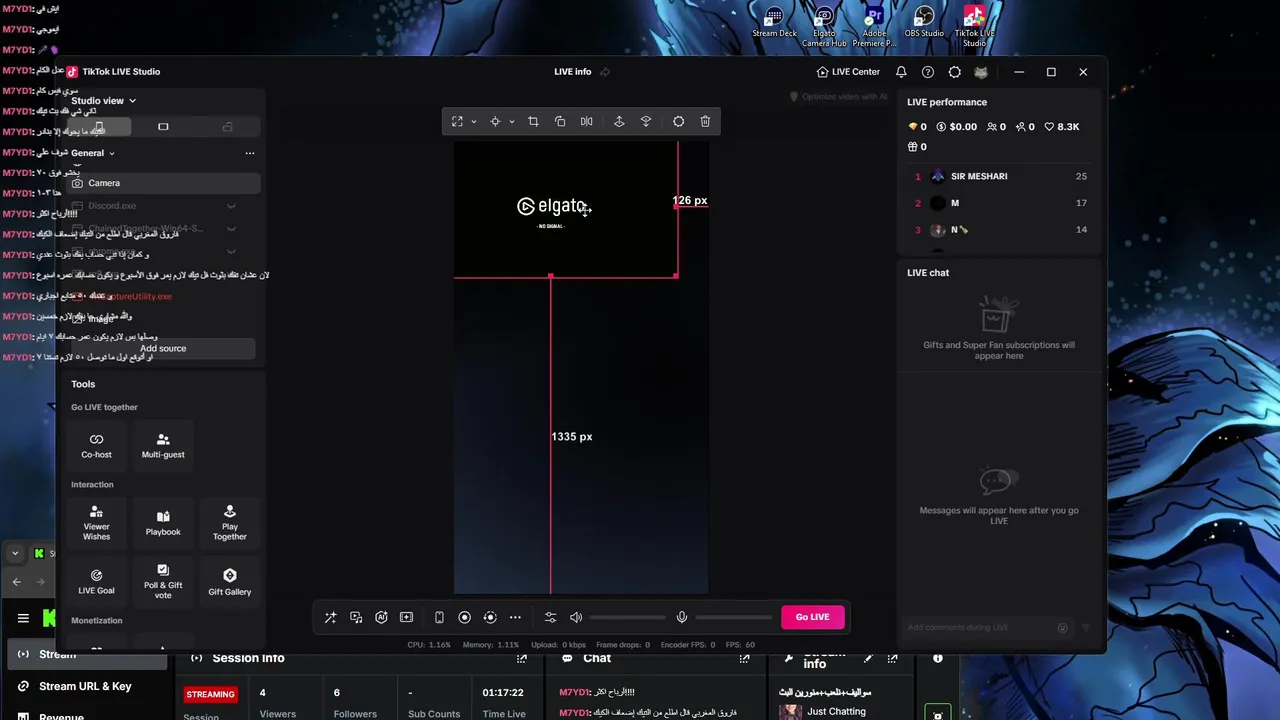Image resolution: width=1280 pixels, height=720 pixels.
Task: Adjust the microphone volume slider
Action: pos(734,618)
